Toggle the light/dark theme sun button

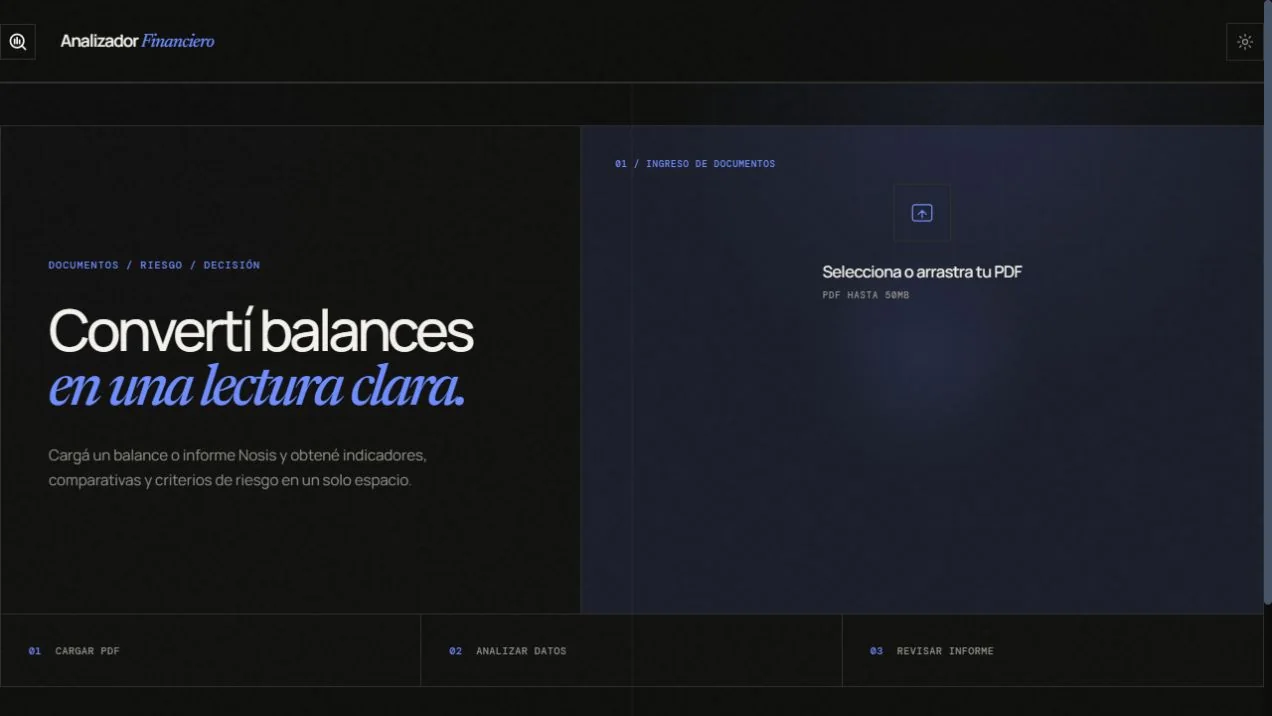coord(1245,42)
